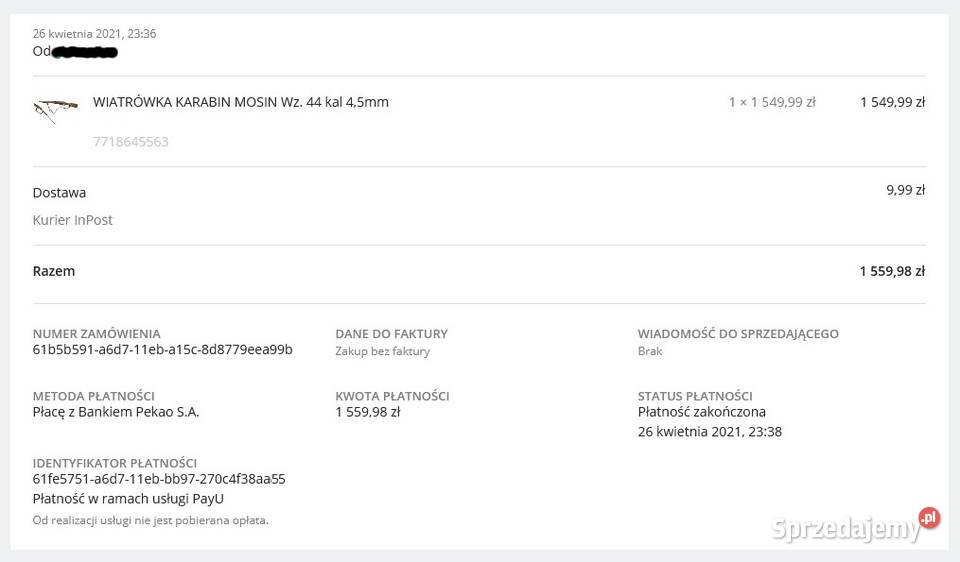The image size is (960, 562).
Task: Click the redacted seller name after Od
Action: (x=85, y=51)
